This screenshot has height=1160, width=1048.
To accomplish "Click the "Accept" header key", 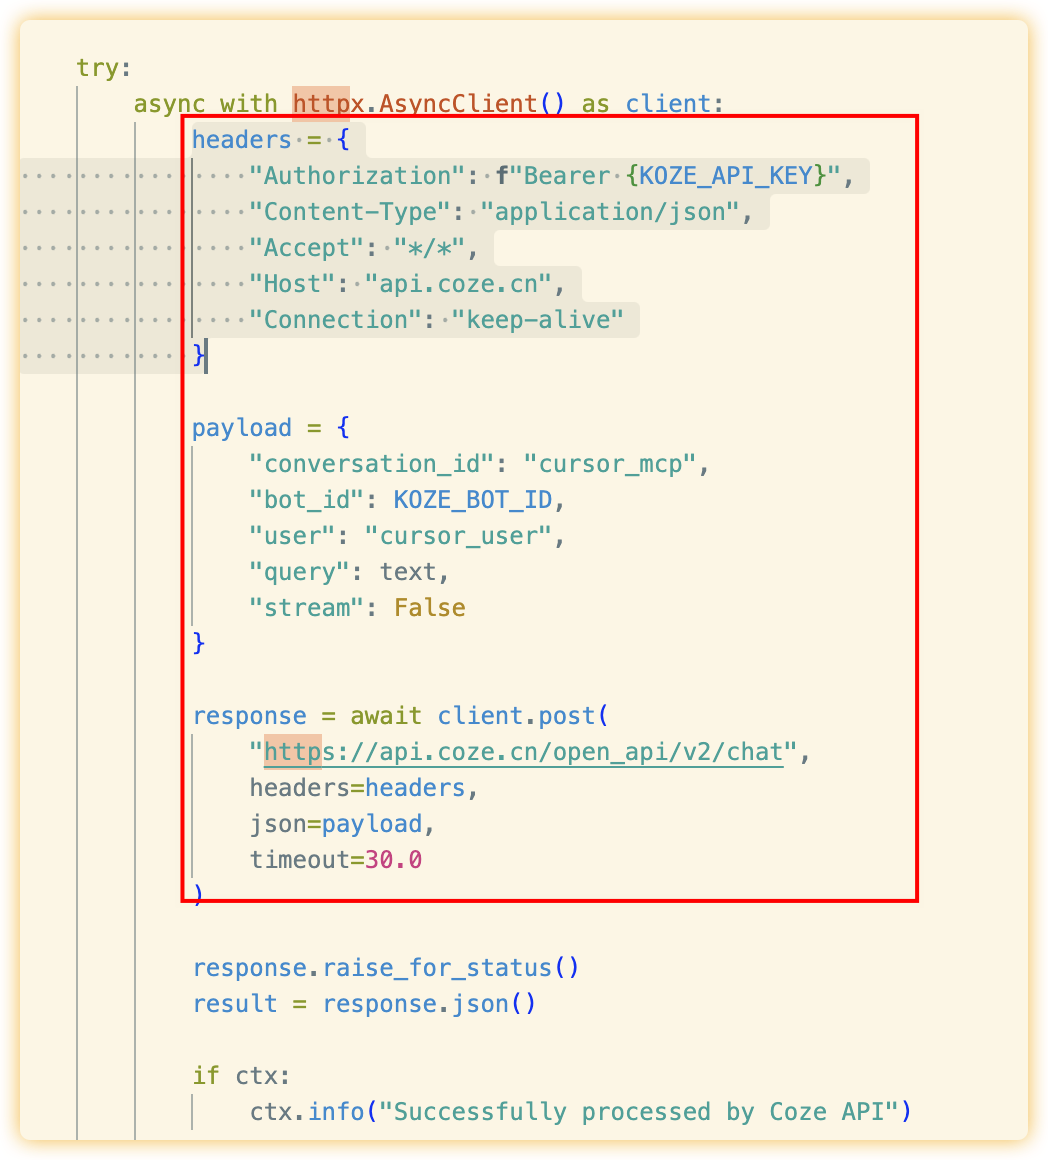I will pos(306,248).
